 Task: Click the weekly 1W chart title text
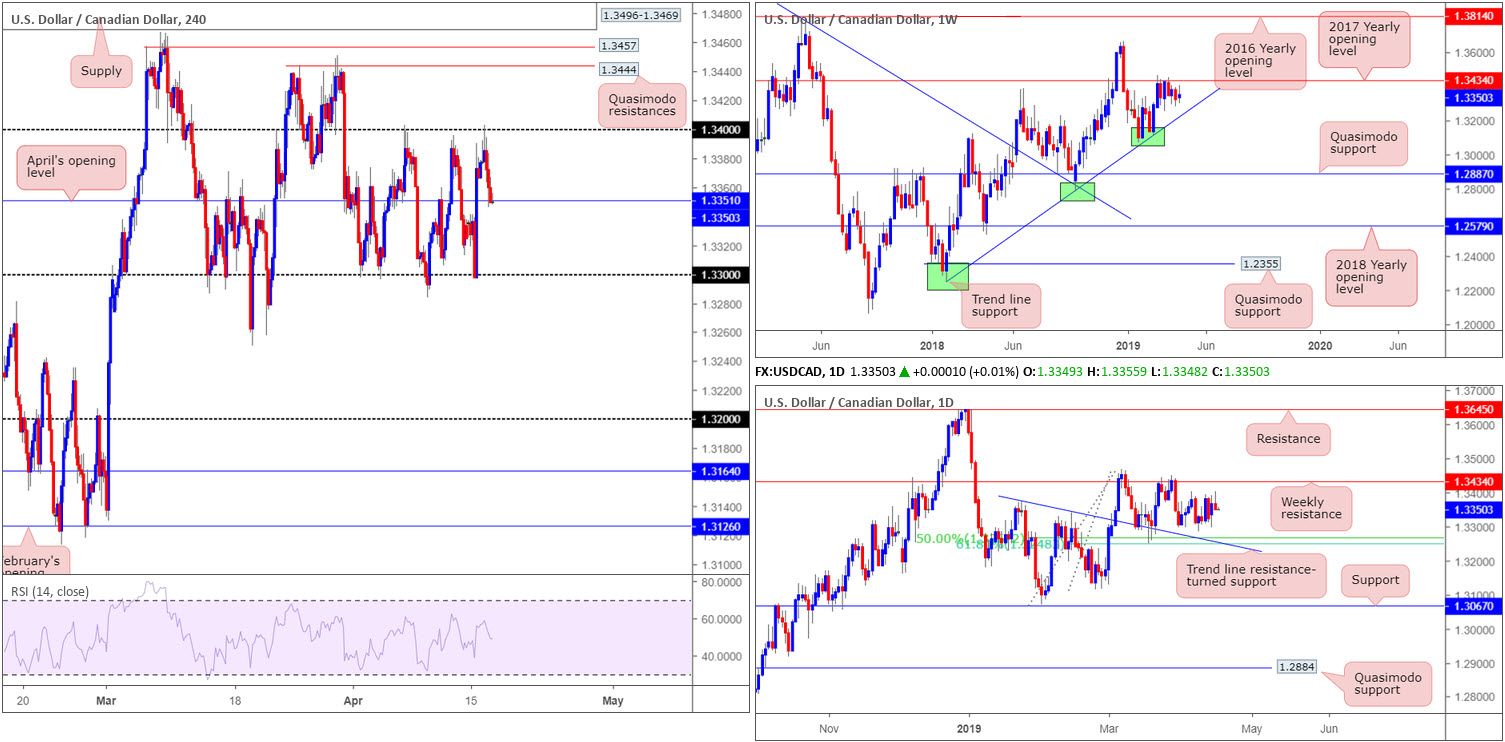coord(860,19)
